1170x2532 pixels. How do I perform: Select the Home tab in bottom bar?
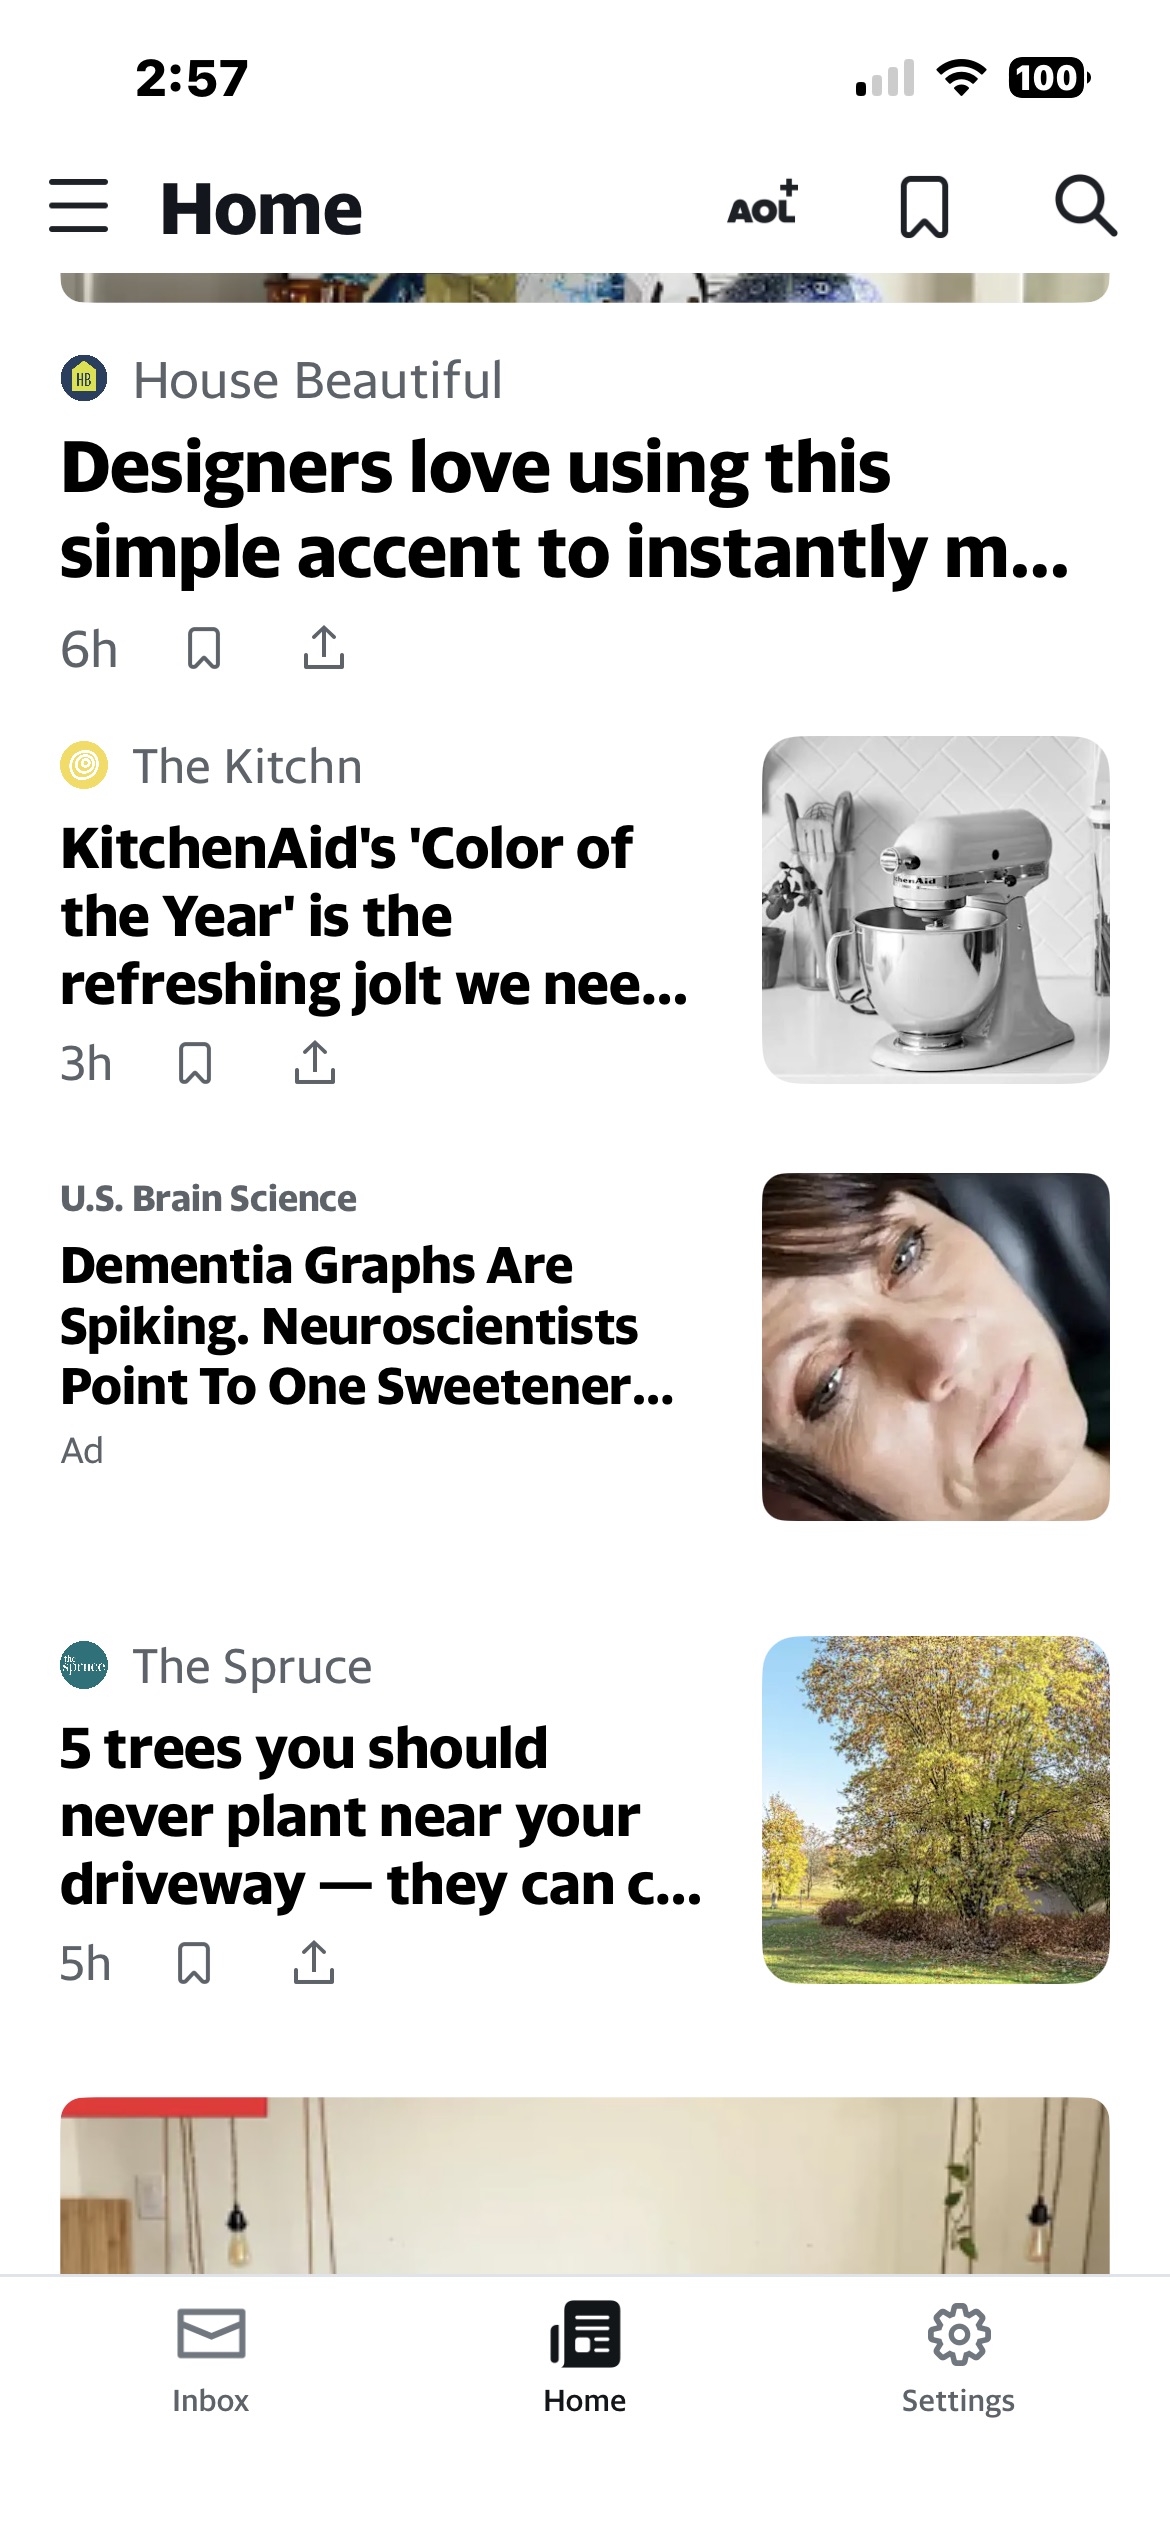click(x=585, y=2357)
